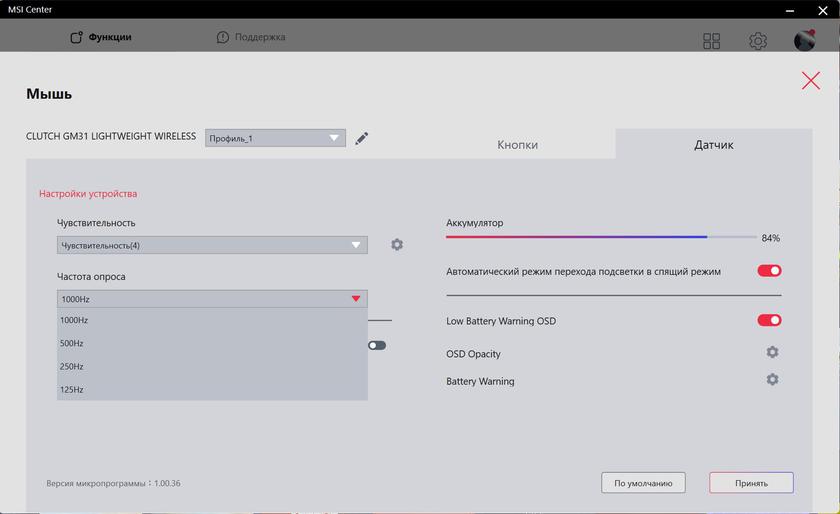Click the pencil icon to edit profile name

[362, 138]
